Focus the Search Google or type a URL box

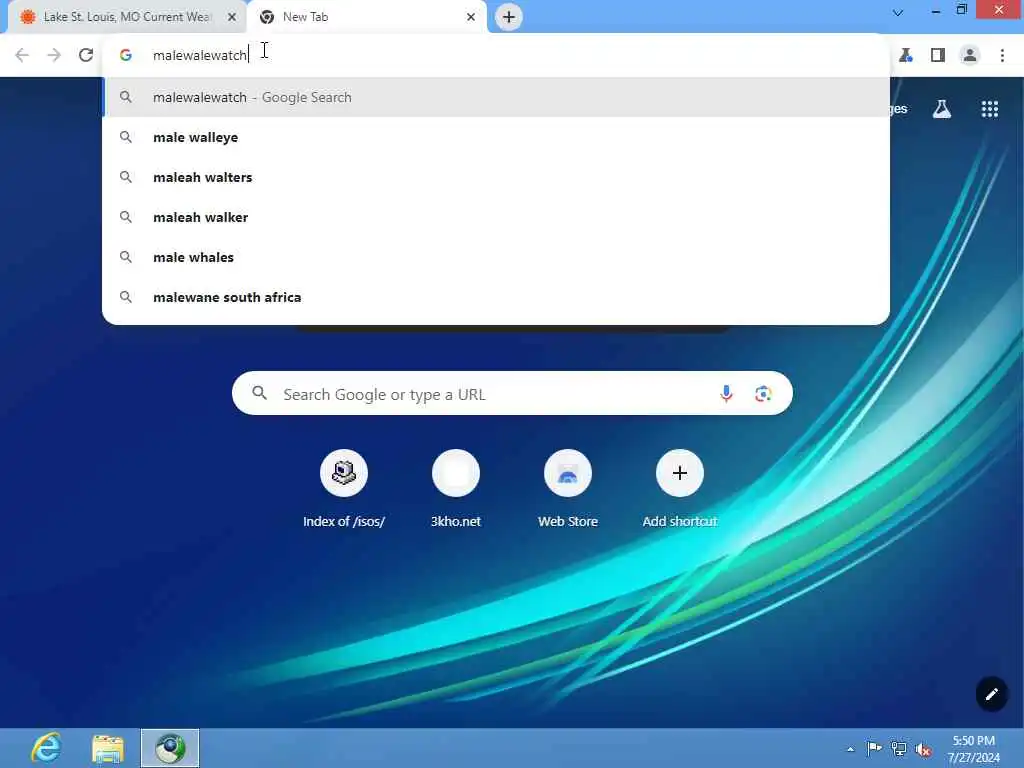(512, 393)
